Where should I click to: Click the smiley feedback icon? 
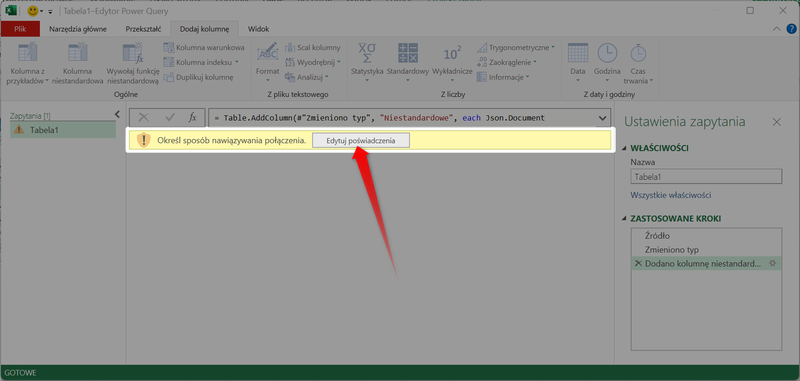point(33,11)
